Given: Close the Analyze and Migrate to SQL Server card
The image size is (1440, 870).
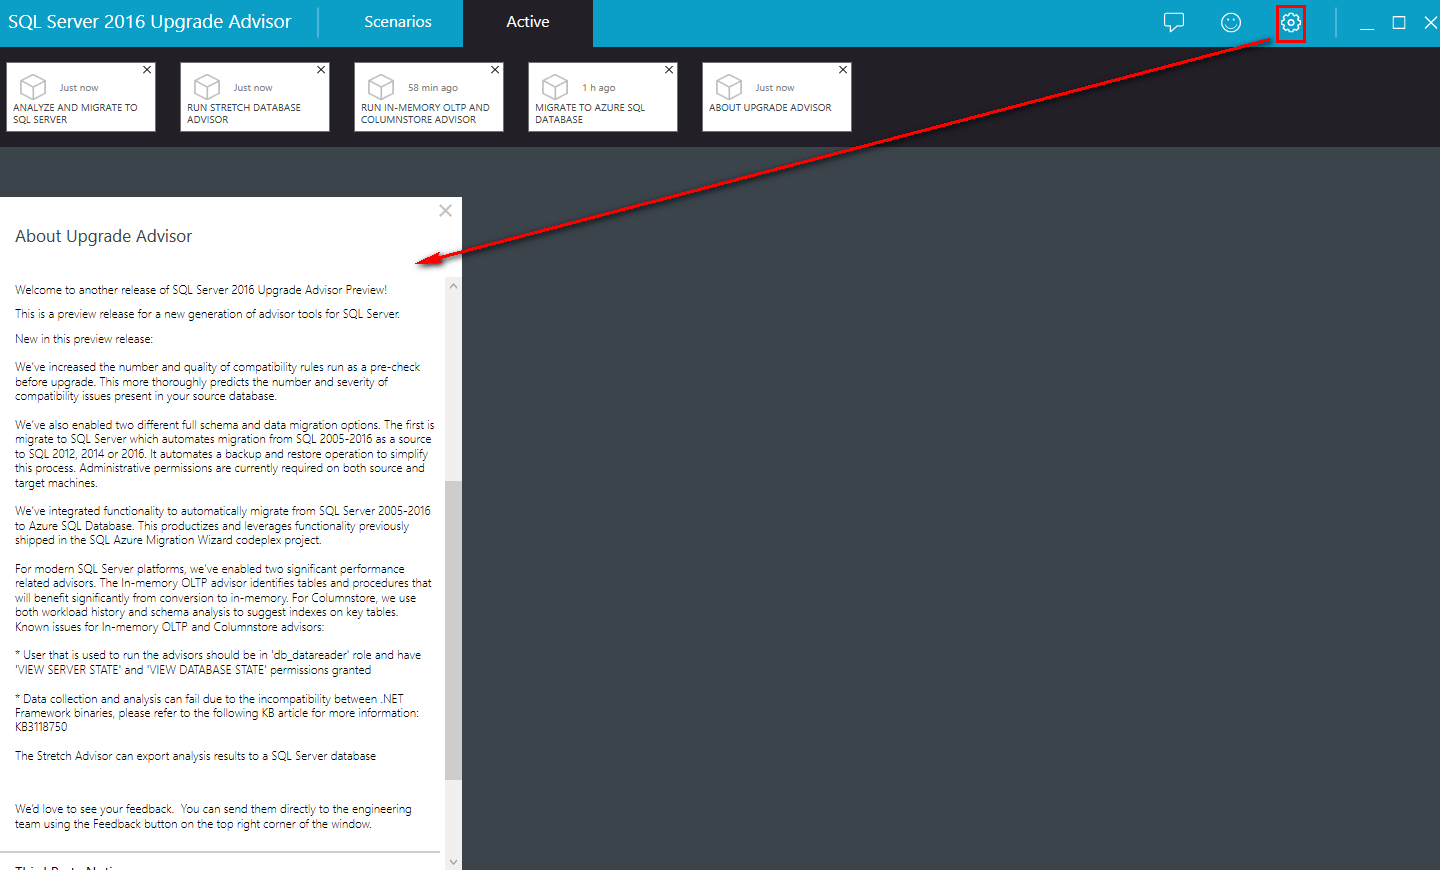Looking at the screenshot, I should [147, 70].
